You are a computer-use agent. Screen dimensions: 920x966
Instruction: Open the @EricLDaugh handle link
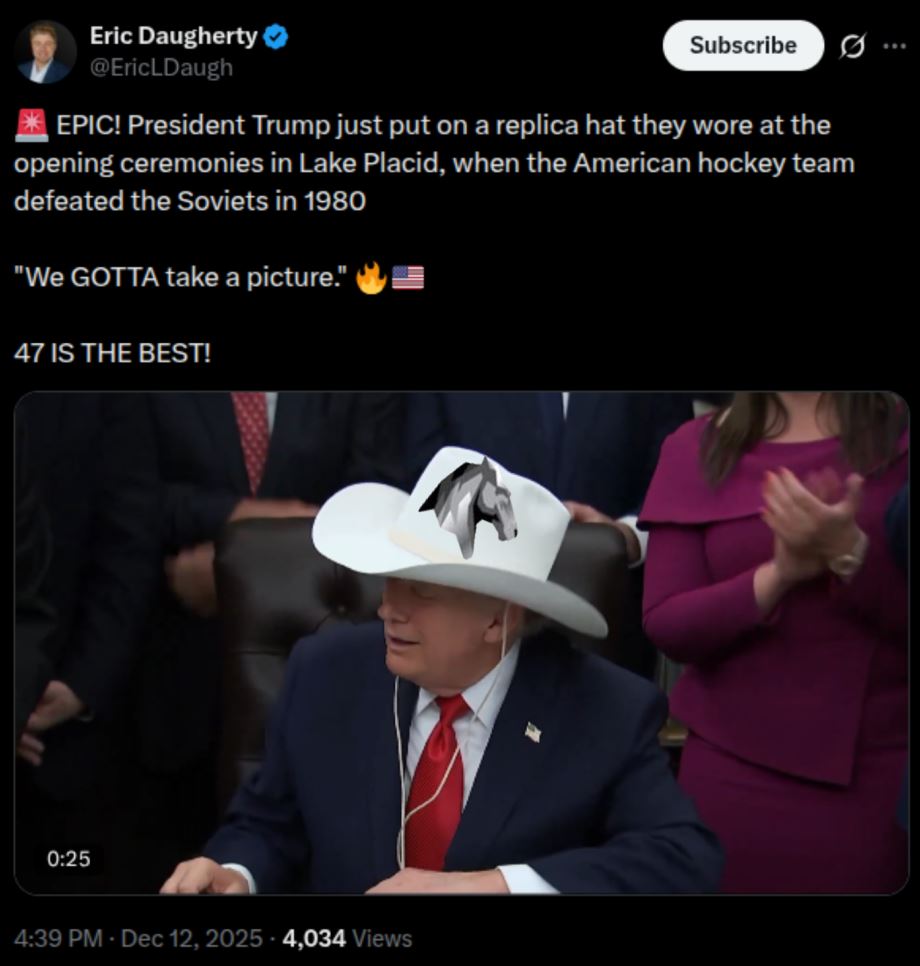coord(161,67)
